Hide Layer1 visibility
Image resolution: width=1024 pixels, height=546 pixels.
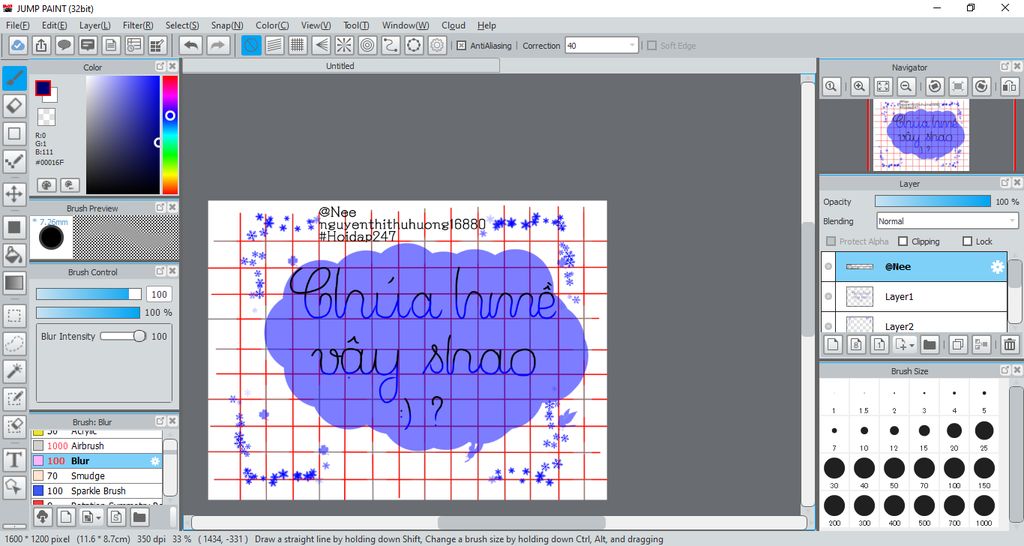[828, 297]
